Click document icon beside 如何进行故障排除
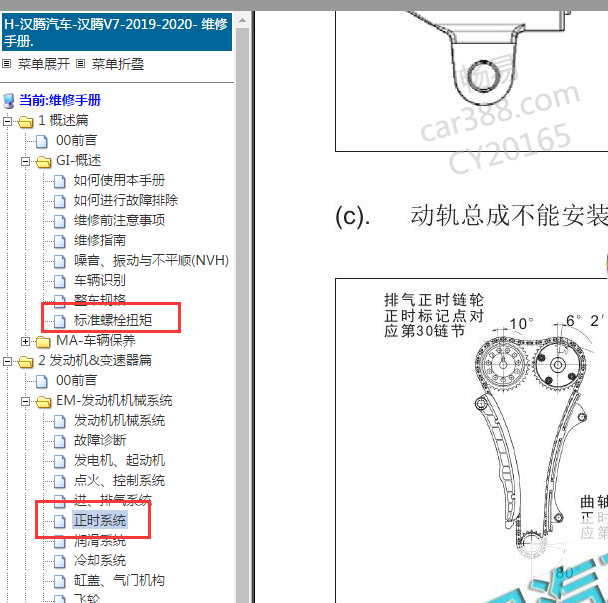This screenshot has height=603, width=608. [x=59, y=201]
